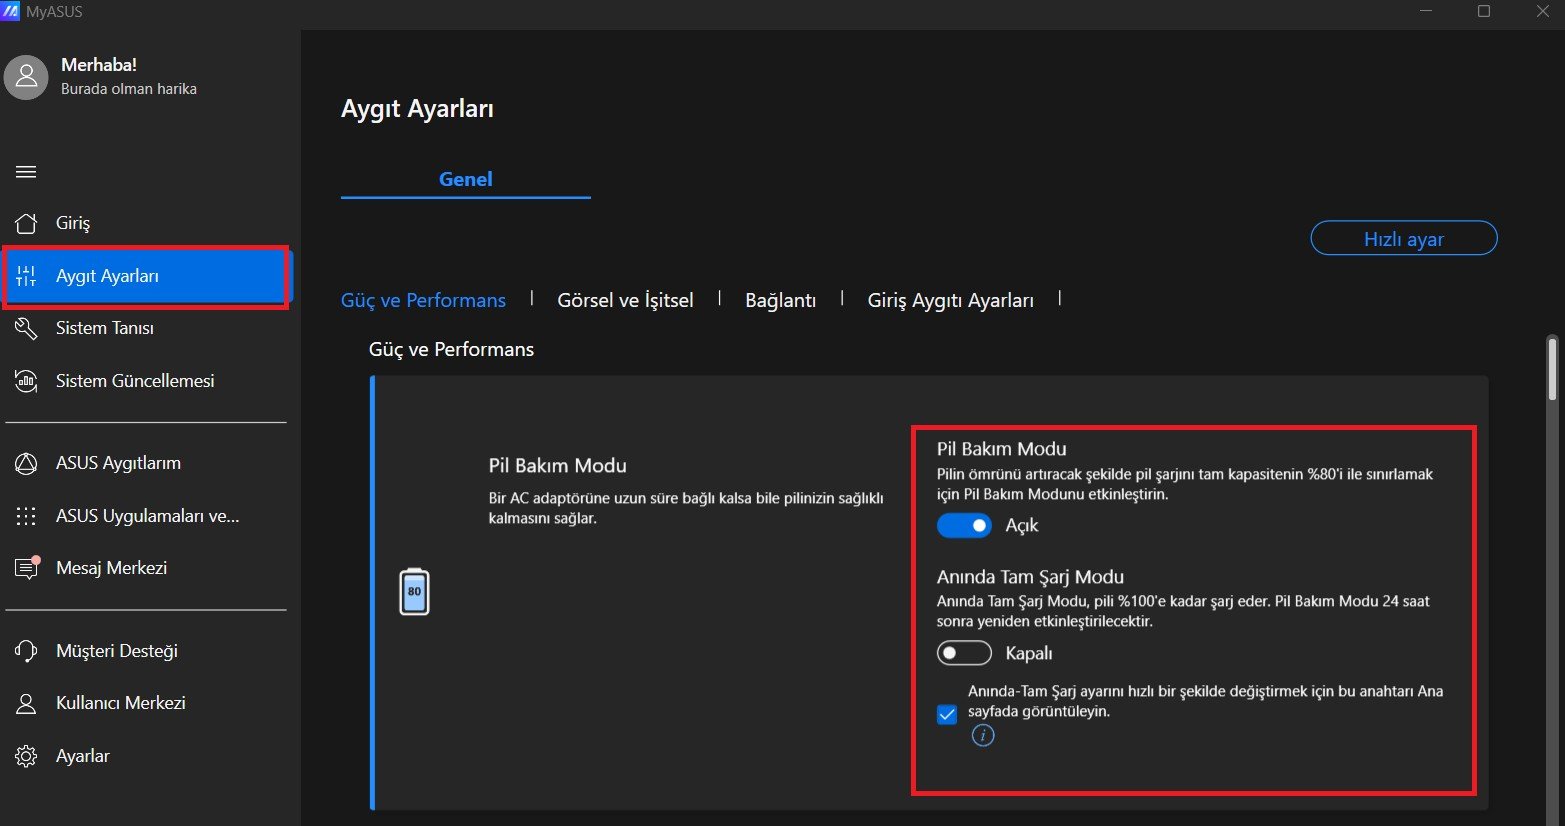This screenshot has height=826, width=1565.
Task: Click the user profile avatar icon
Action: pos(26,77)
